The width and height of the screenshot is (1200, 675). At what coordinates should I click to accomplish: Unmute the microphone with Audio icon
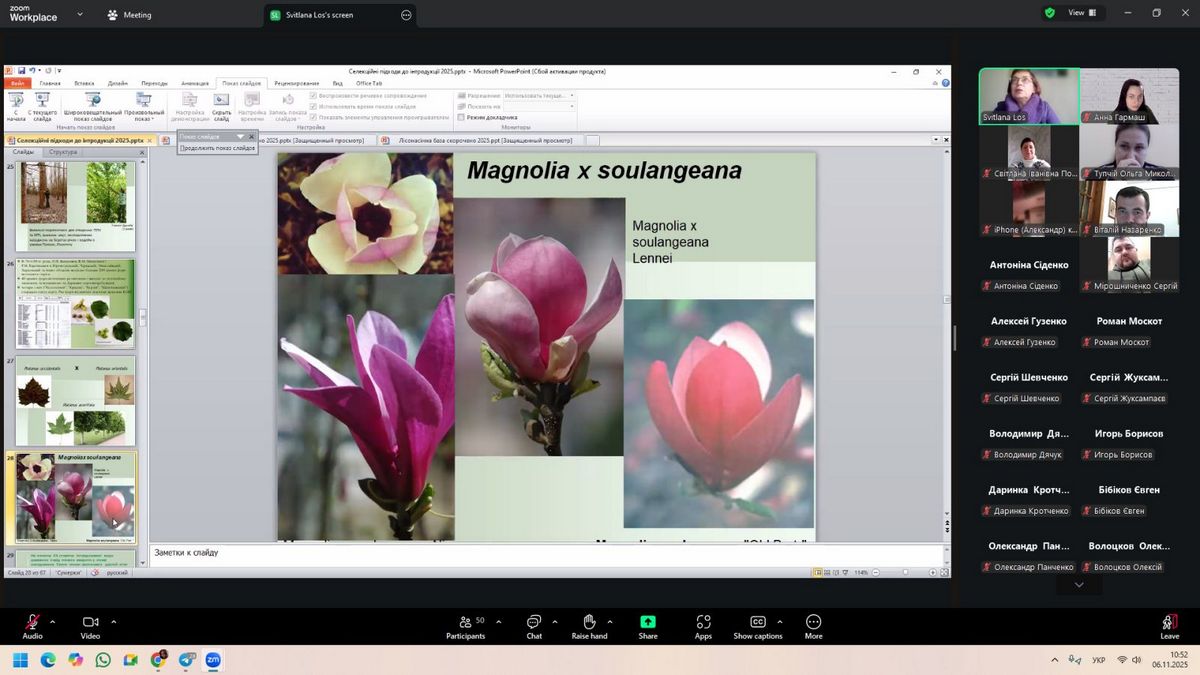pyautogui.click(x=32, y=623)
